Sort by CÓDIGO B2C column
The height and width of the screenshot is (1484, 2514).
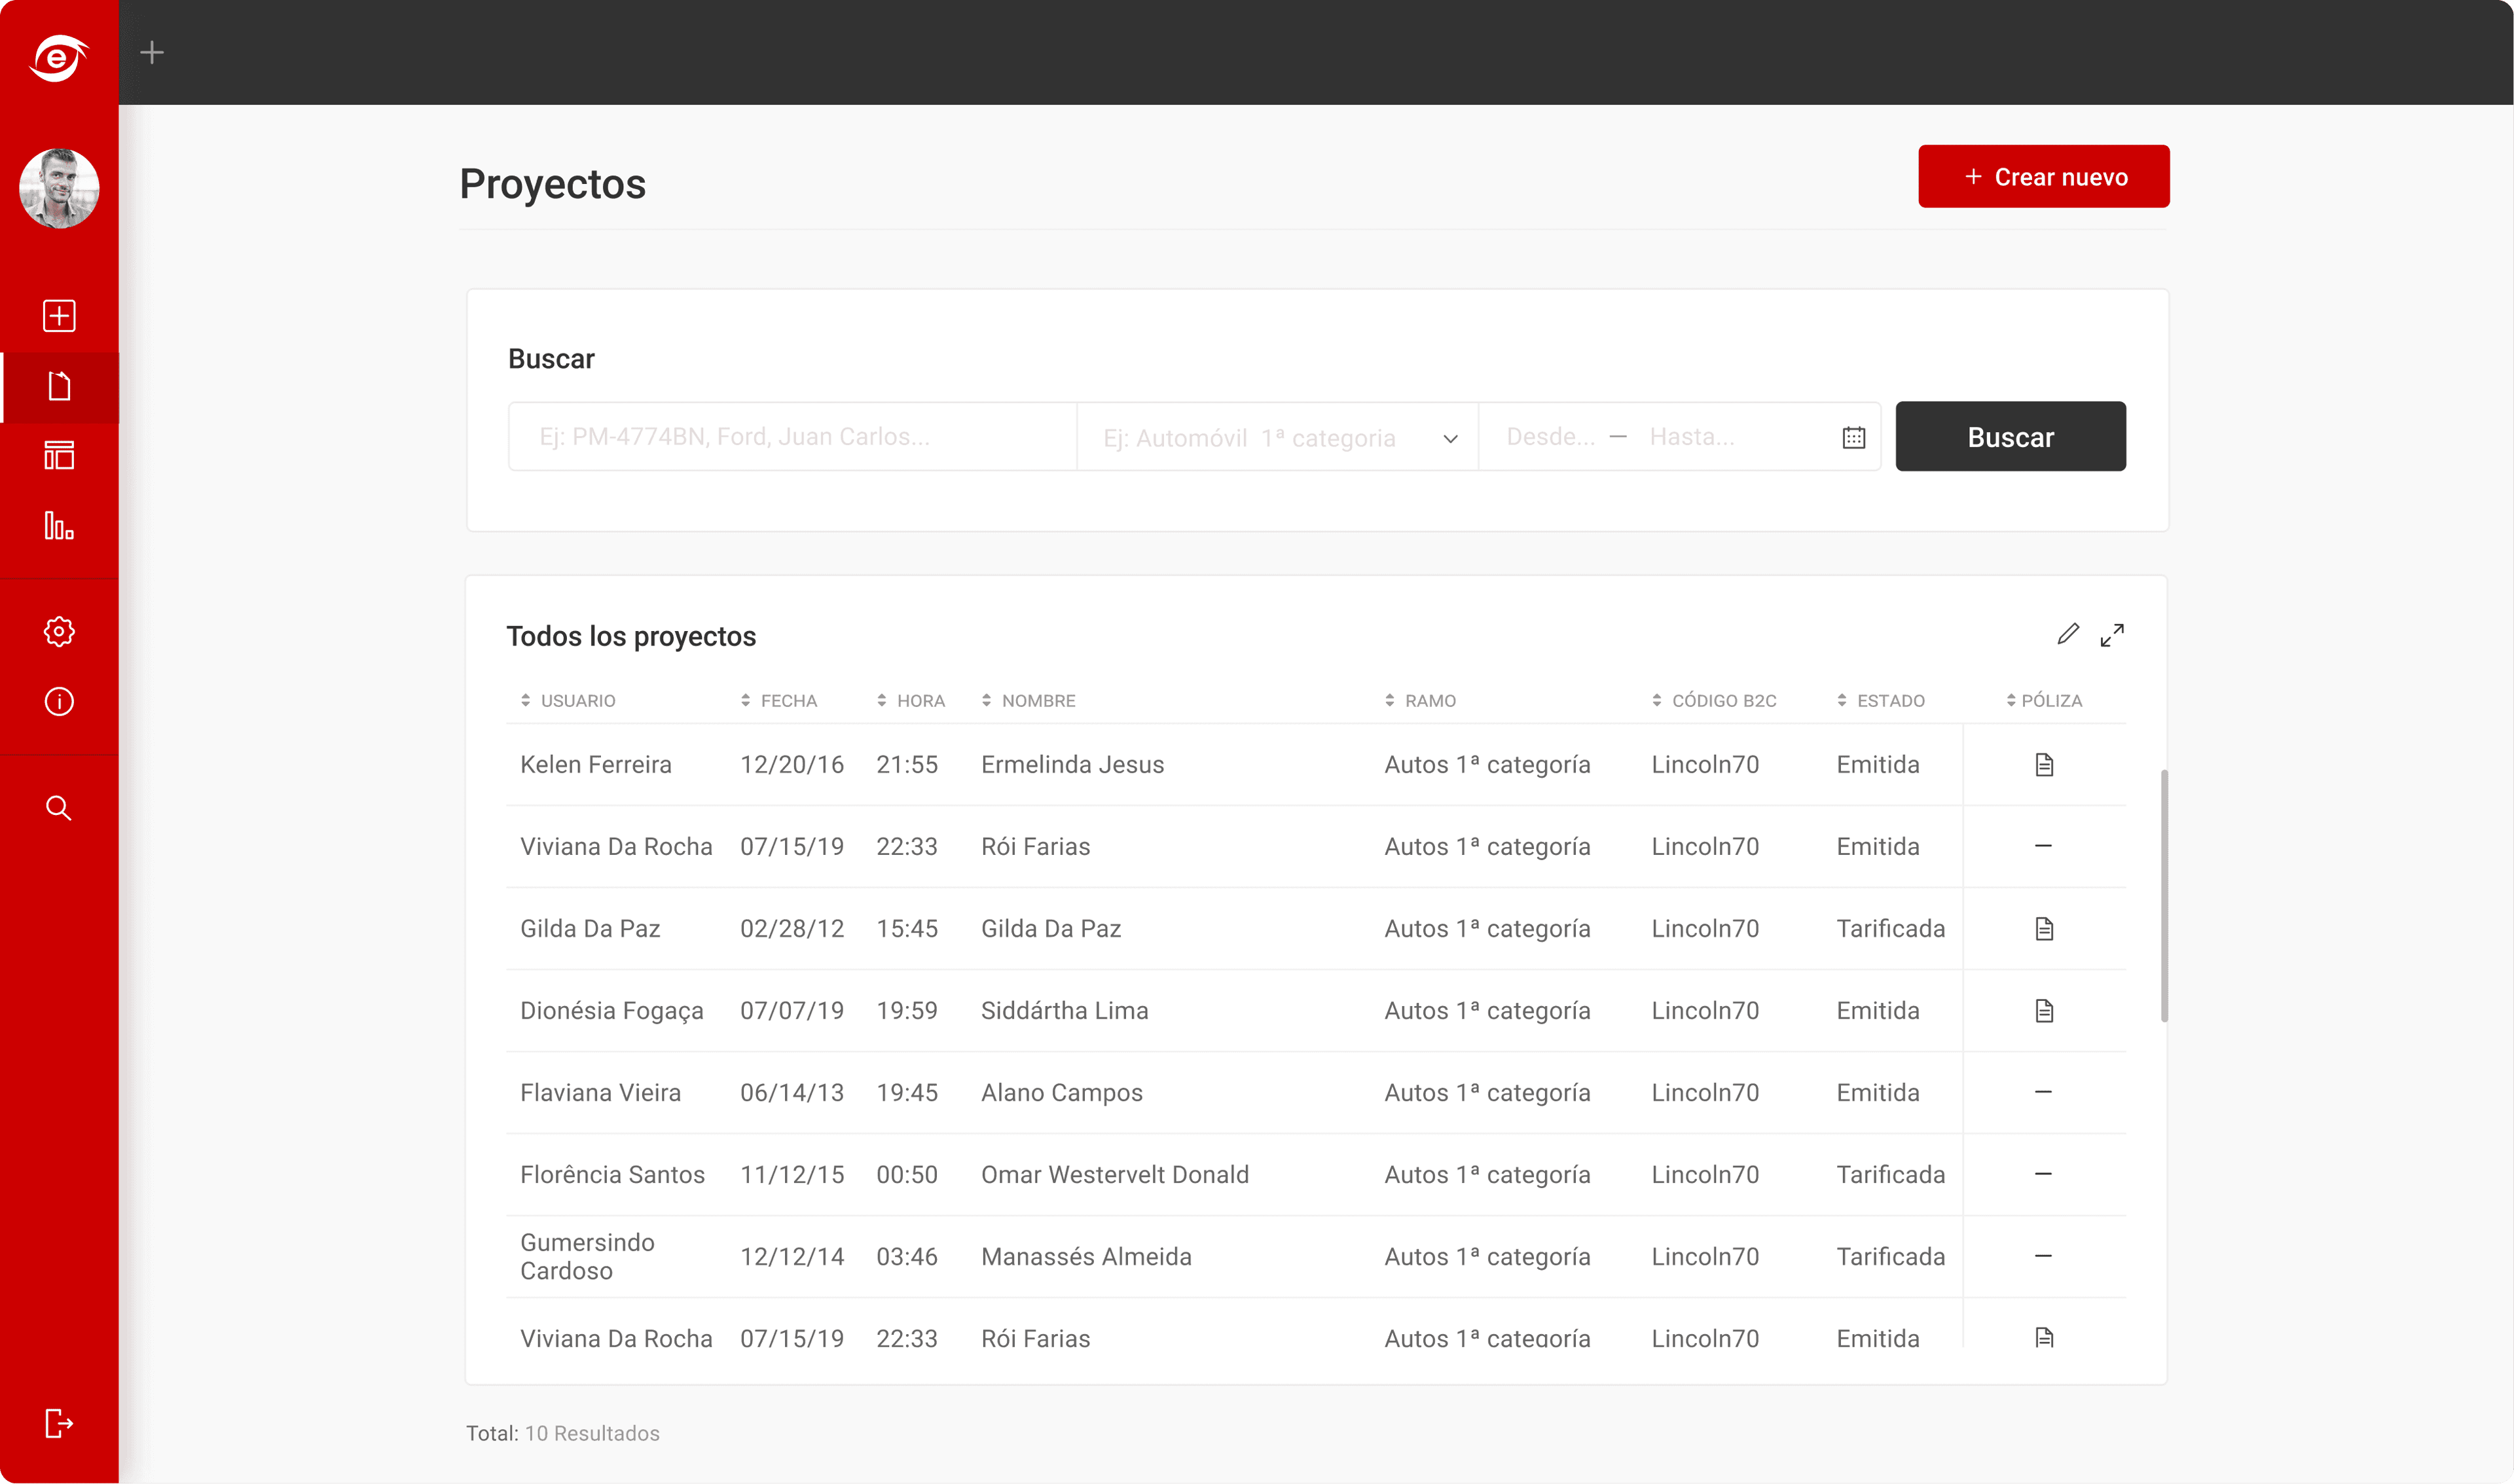pyautogui.click(x=1713, y=701)
